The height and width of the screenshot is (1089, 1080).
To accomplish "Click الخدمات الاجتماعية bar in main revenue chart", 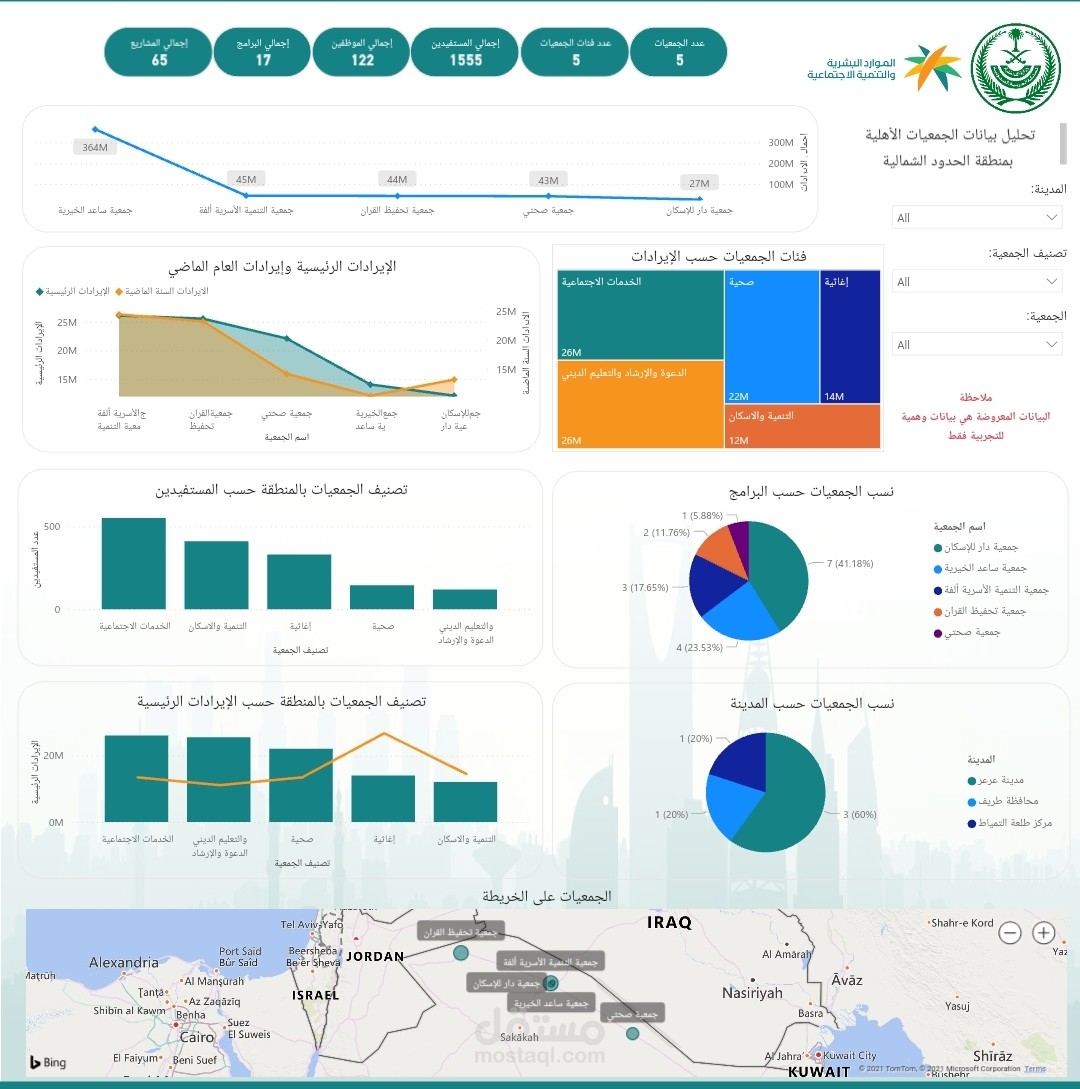I will pos(136,779).
